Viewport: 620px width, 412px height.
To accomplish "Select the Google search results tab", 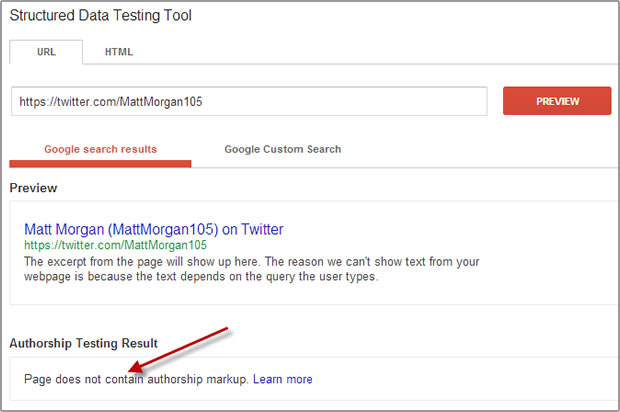I will [100, 149].
